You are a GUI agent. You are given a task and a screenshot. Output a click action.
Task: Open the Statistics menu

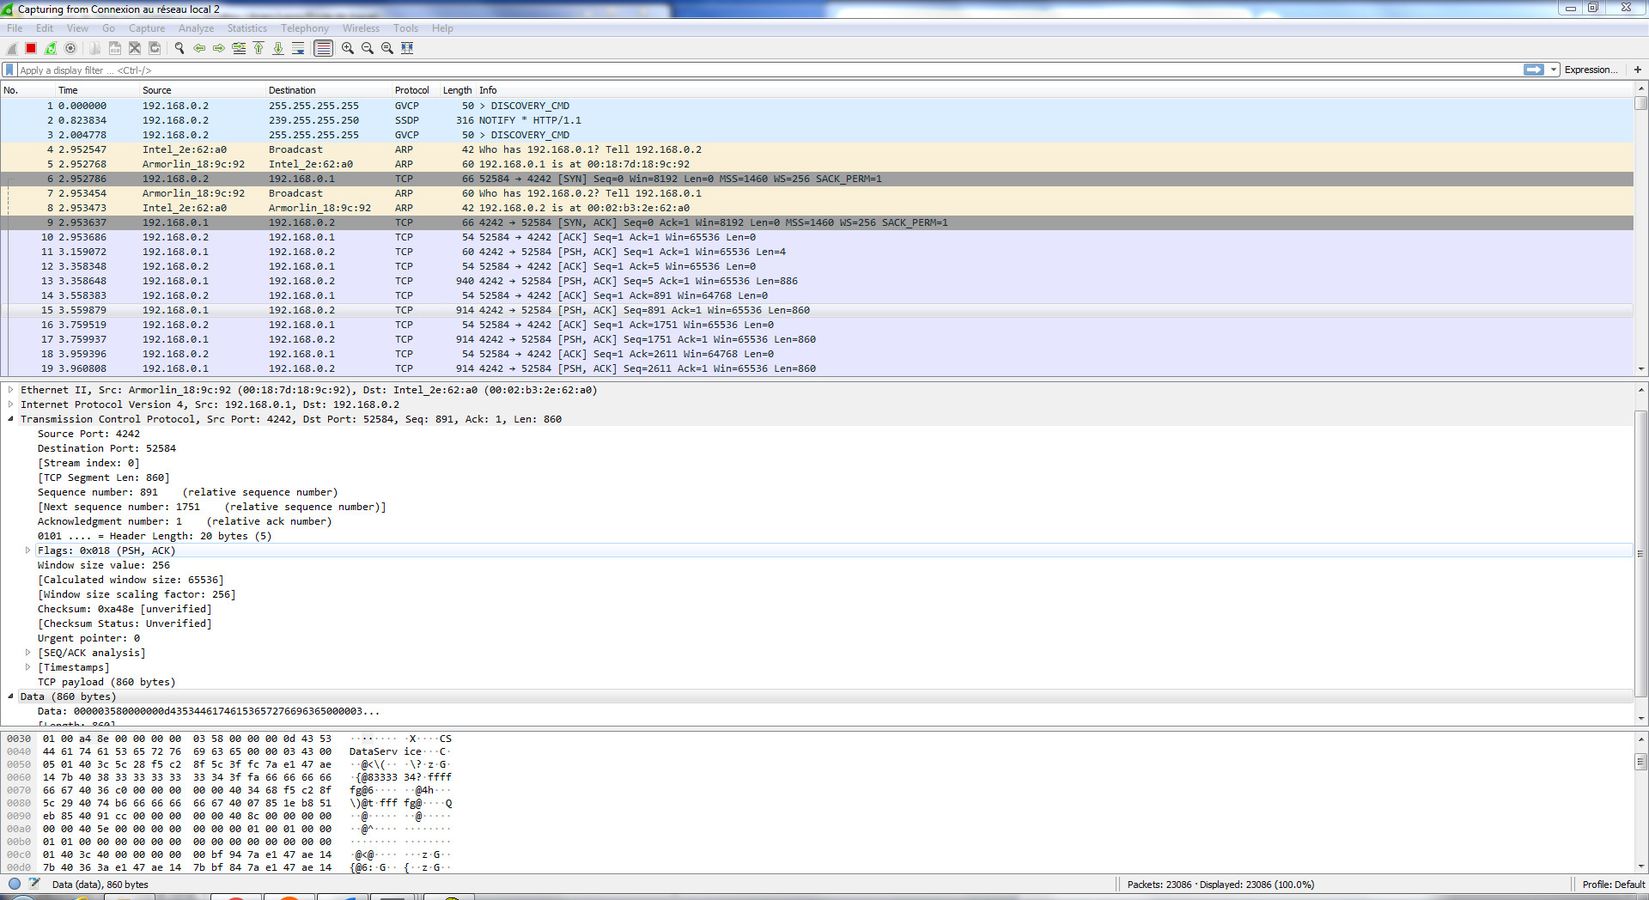click(x=246, y=28)
